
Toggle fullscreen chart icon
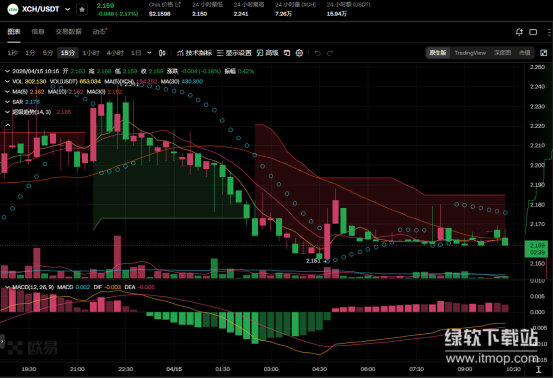tap(543, 53)
